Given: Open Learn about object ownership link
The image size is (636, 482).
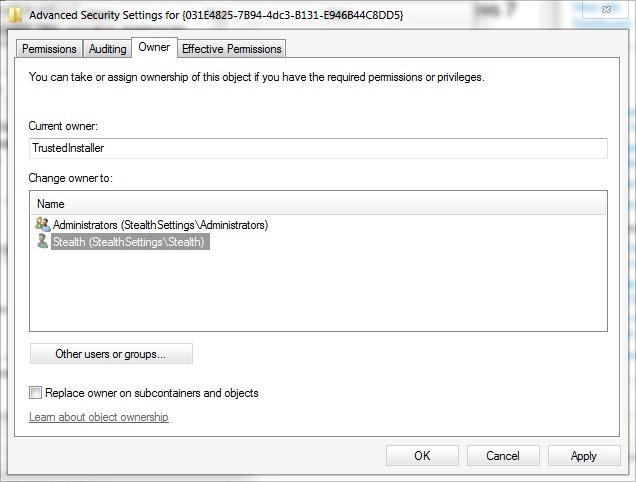Looking at the screenshot, I should (x=99, y=417).
